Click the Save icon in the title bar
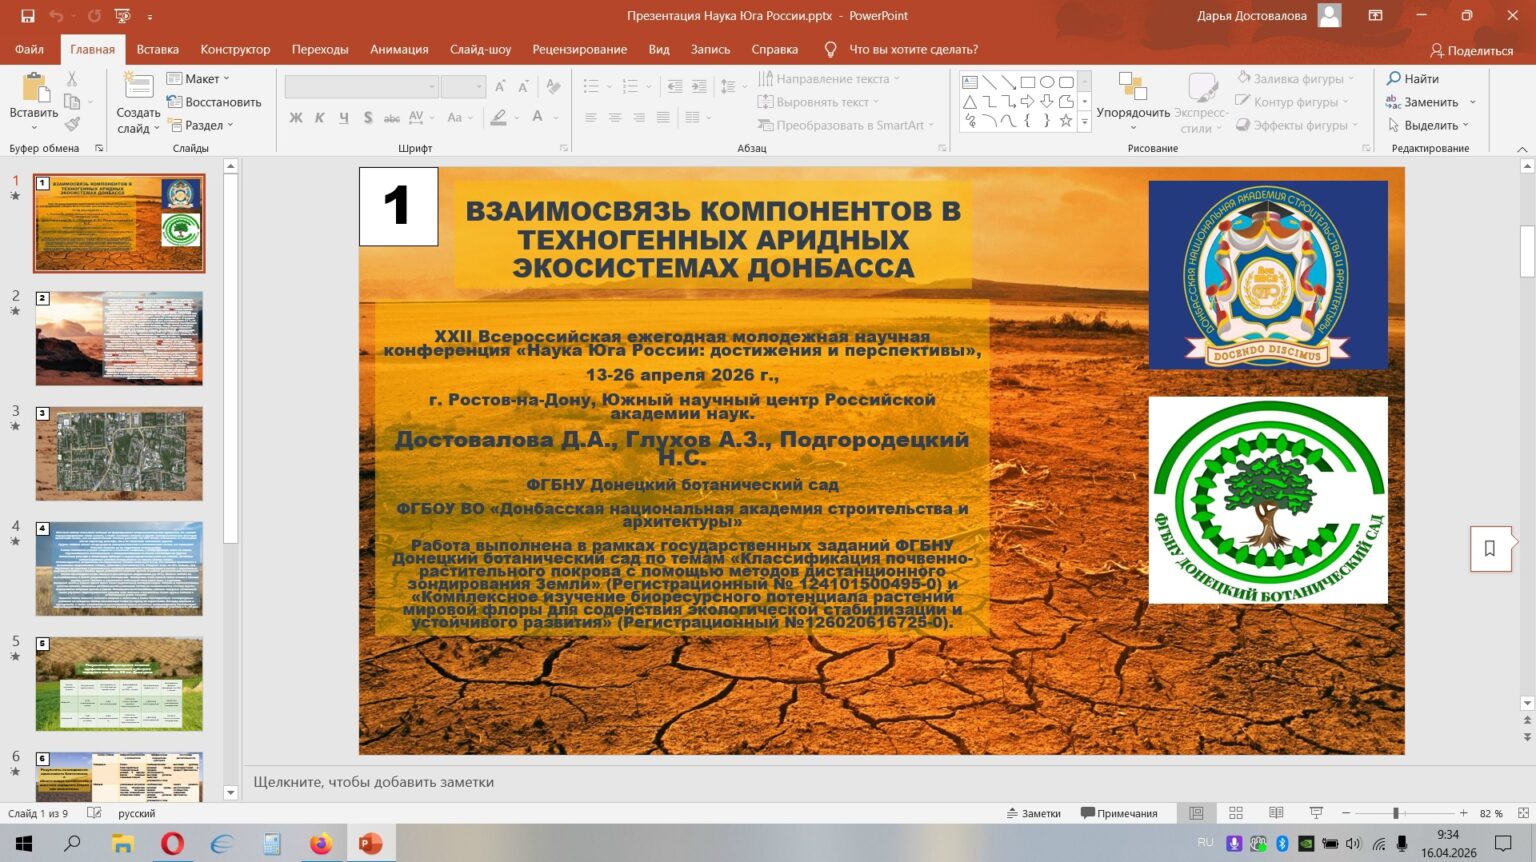The height and width of the screenshot is (862, 1536). (27, 16)
